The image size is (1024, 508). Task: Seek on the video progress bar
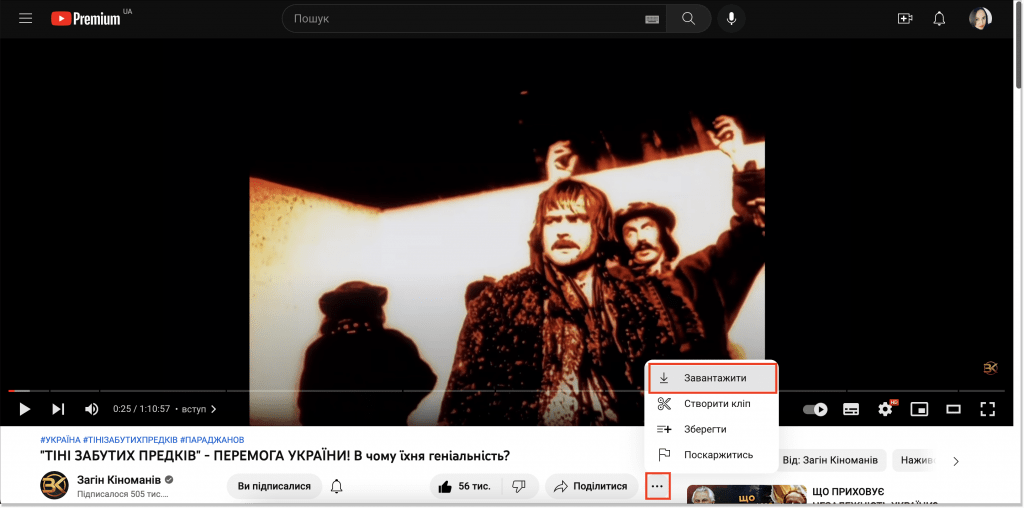(x=506, y=391)
